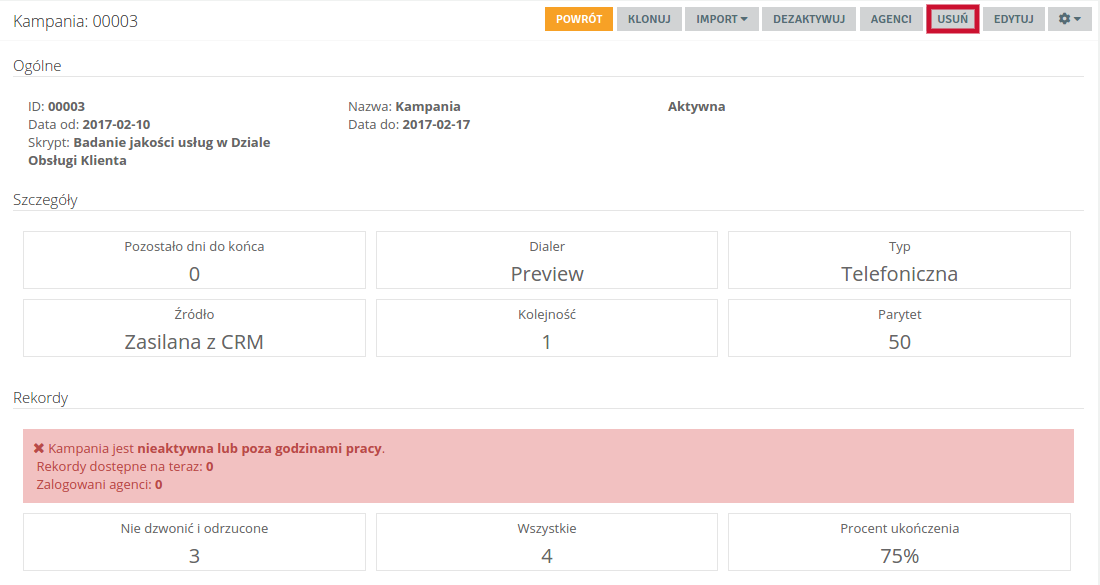This screenshot has height=585, width=1100.
Task: Click the red X warning icon
Action: 39,448
